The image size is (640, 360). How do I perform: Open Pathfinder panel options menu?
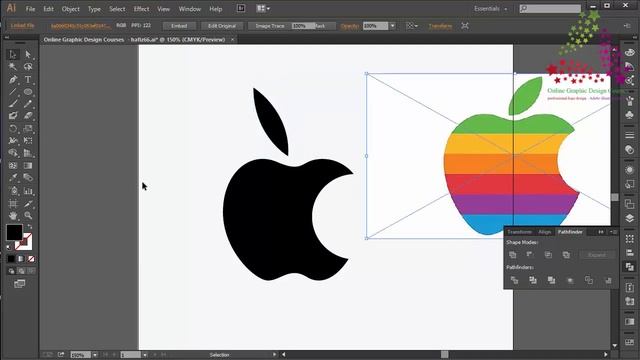tap(613, 232)
